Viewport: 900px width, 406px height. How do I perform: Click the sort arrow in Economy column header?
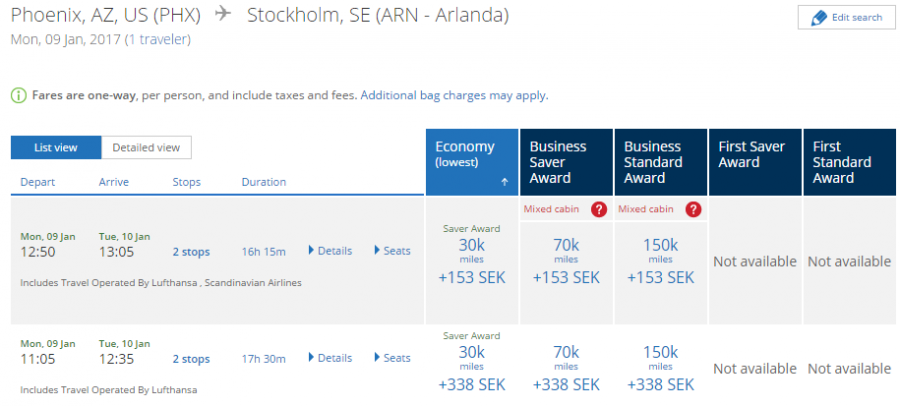coord(505,182)
